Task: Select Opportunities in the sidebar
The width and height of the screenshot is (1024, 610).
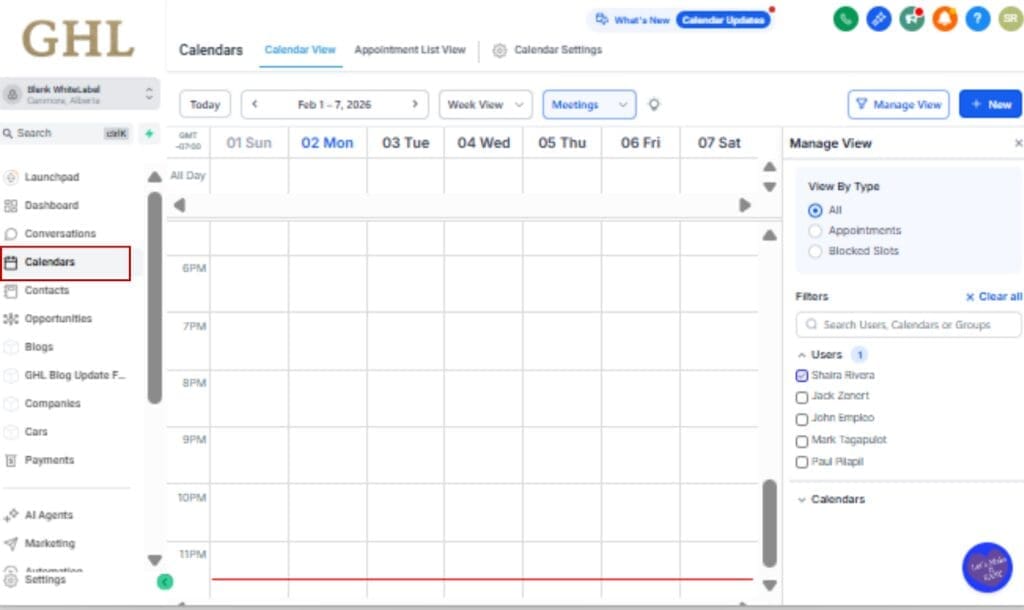Action: 57,318
